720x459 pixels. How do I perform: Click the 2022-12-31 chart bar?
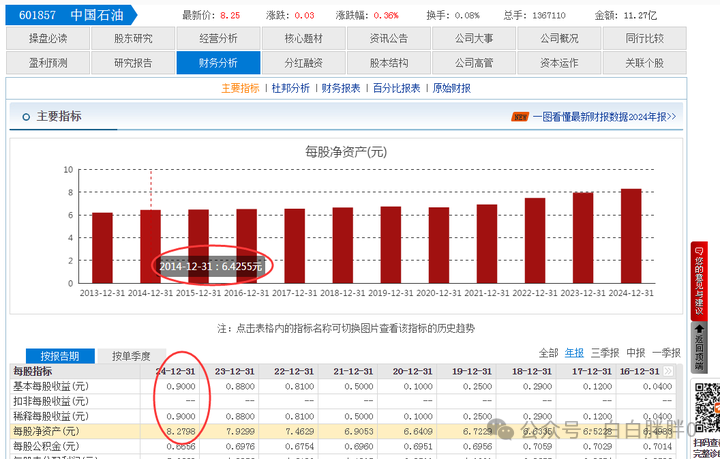pyautogui.click(x=535, y=241)
